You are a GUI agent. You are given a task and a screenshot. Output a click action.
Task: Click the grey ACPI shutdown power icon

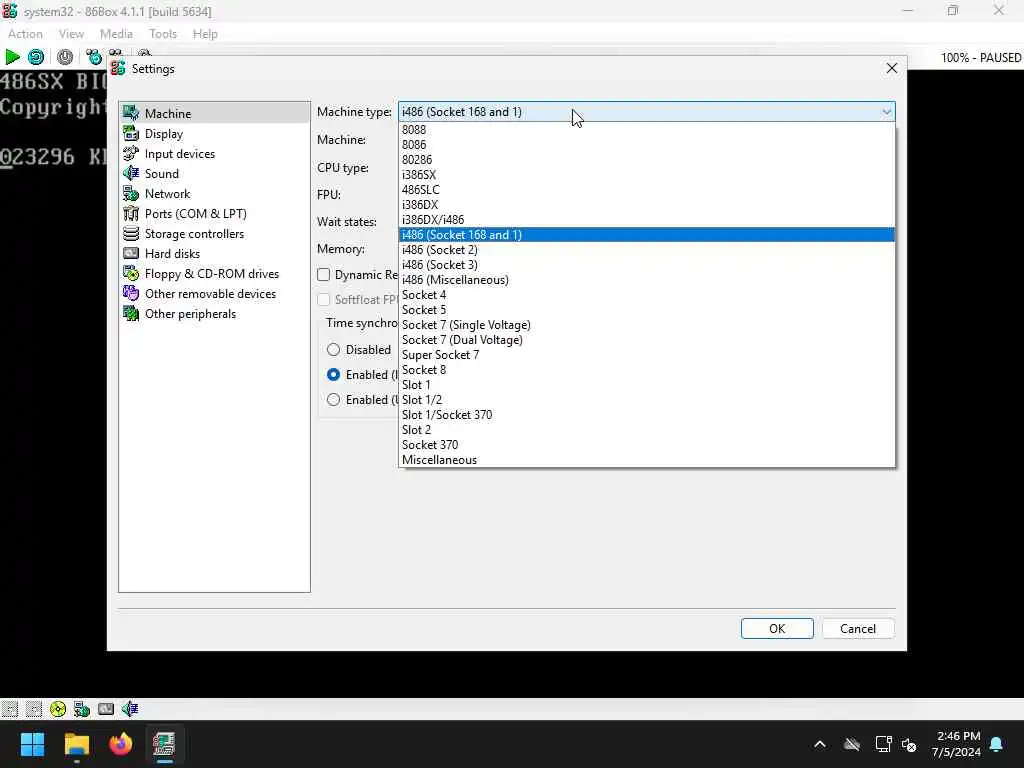click(x=65, y=57)
